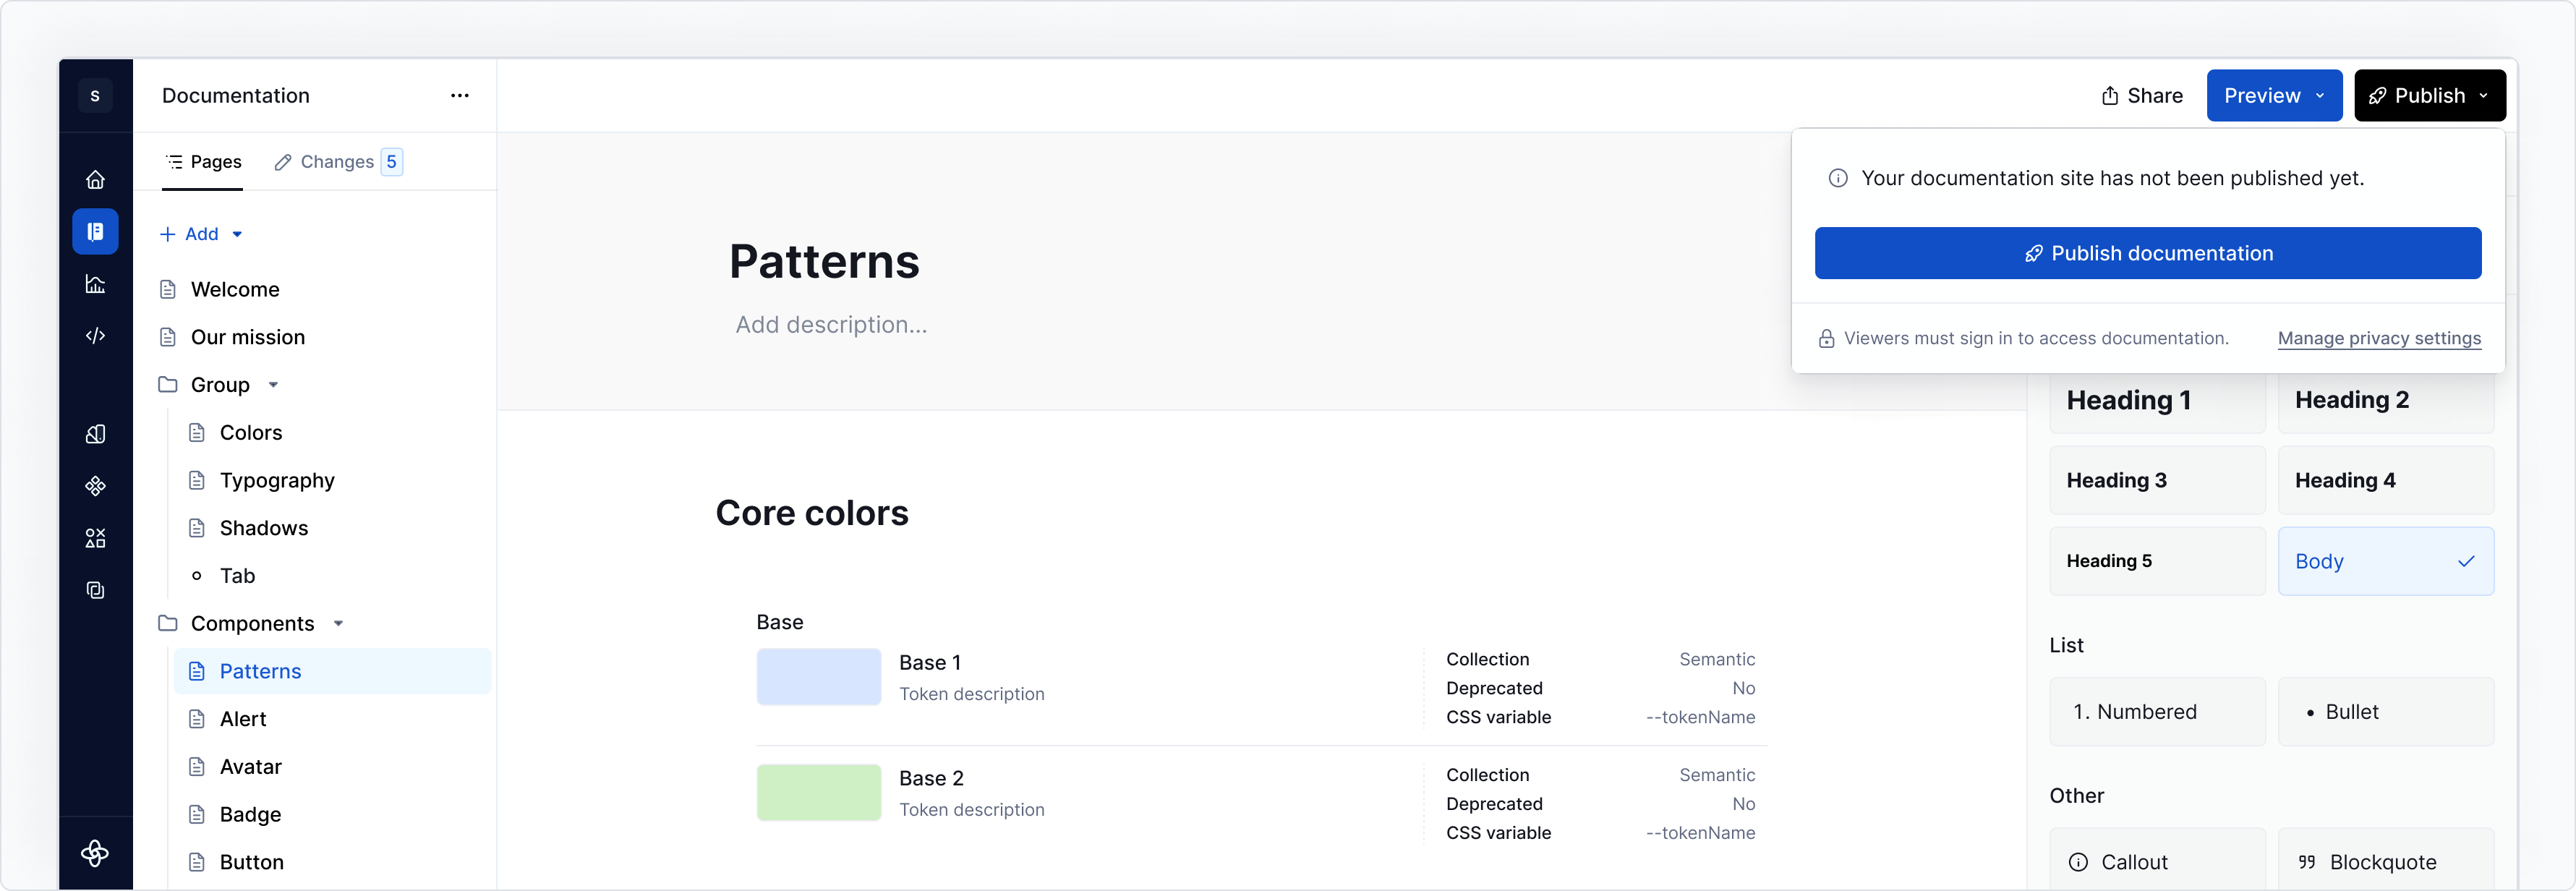Click the Publish documentation button
2576x891 pixels.
(x=2148, y=253)
